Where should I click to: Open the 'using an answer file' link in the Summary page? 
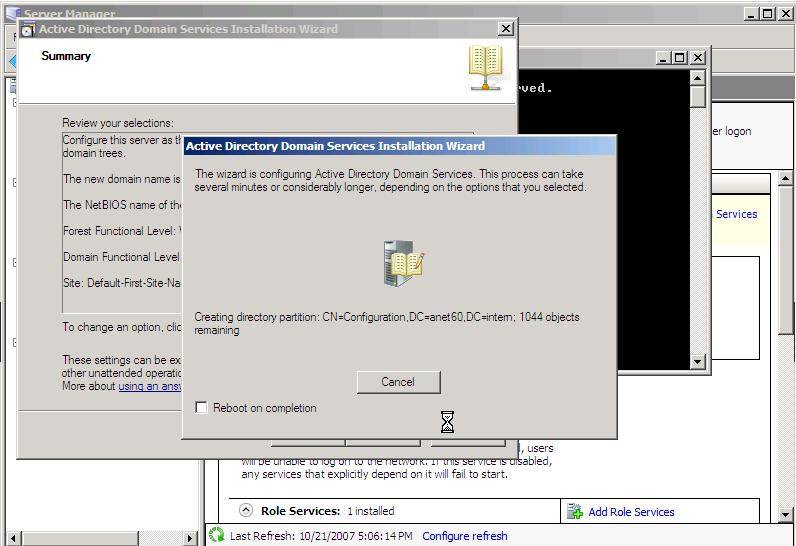(150, 386)
